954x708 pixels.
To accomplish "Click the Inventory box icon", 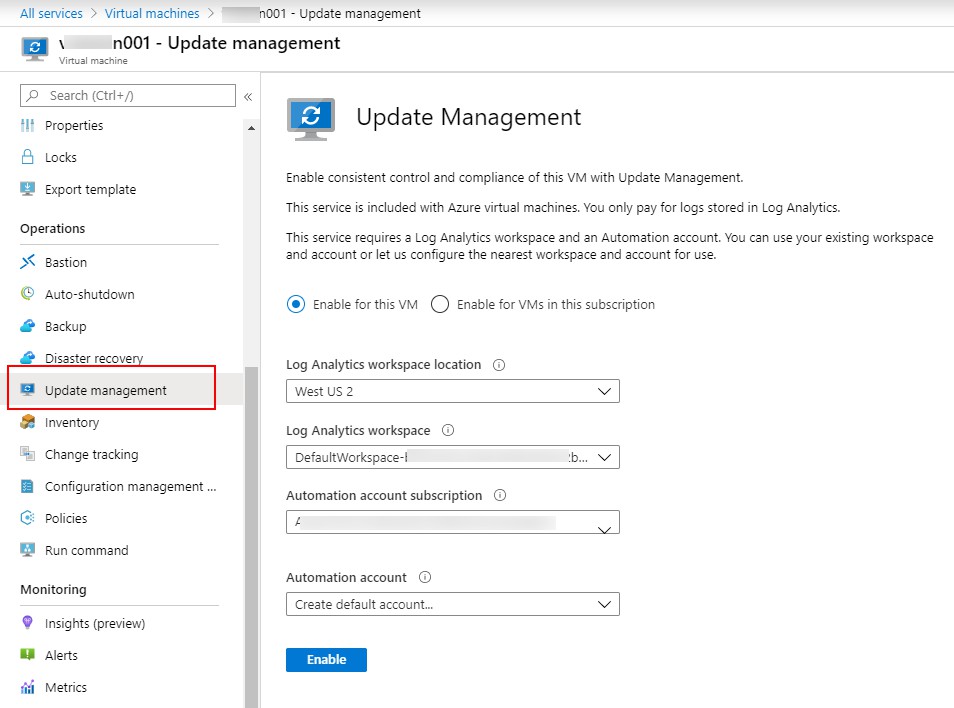I will tap(27, 422).
